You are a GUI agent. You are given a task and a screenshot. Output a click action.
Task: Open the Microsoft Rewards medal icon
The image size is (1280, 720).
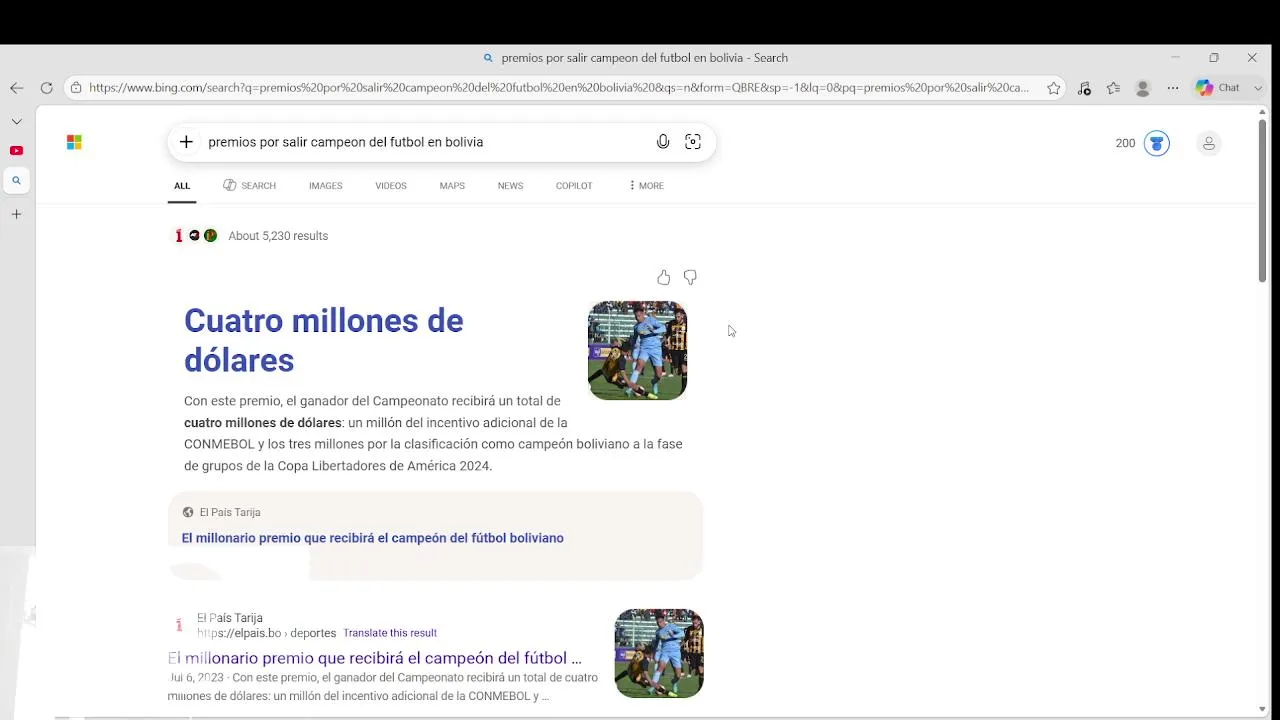pos(1157,143)
